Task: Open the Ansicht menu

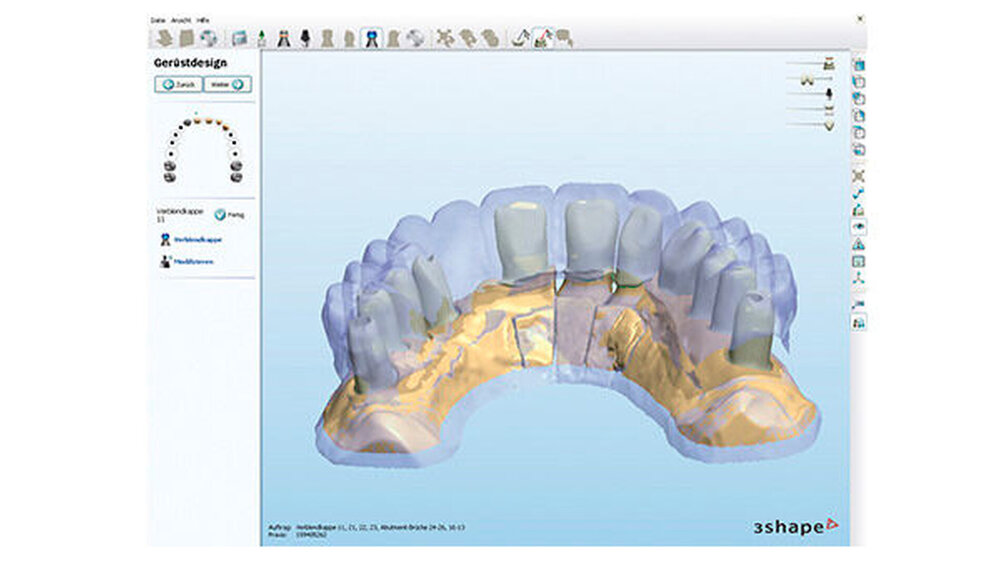Action: click(x=180, y=19)
